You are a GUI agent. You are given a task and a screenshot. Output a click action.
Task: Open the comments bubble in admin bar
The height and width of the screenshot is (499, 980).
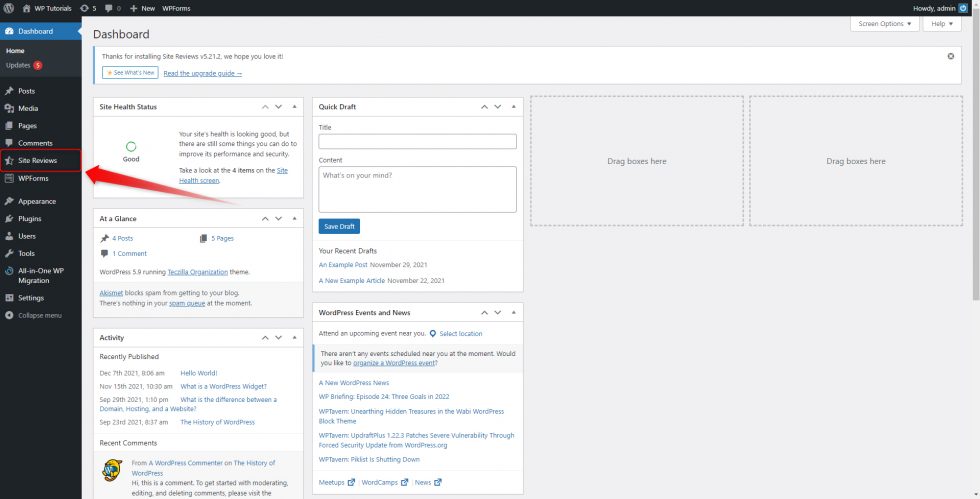click(x=109, y=8)
